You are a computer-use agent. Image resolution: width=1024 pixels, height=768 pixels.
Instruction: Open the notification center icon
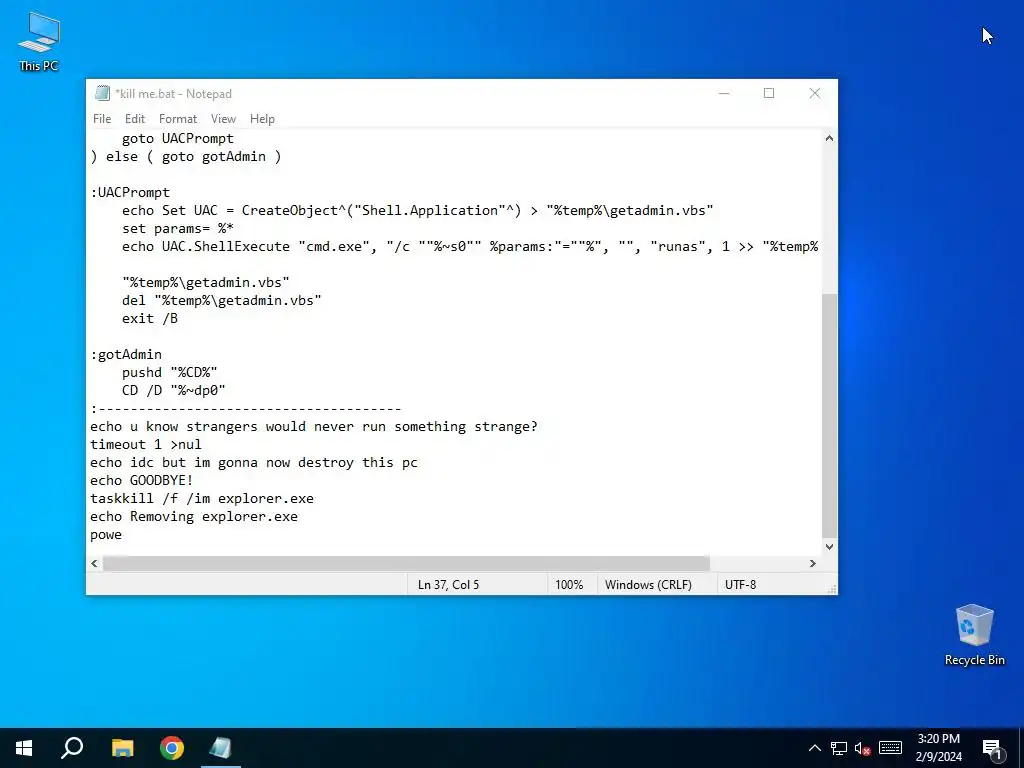[x=992, y=749]
